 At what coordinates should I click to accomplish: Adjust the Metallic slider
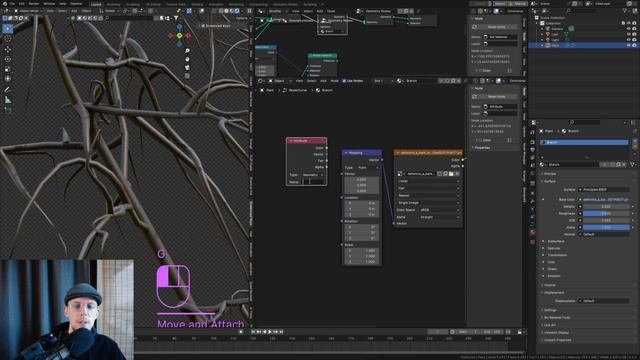pyautogui.click(x=606, y=207)
